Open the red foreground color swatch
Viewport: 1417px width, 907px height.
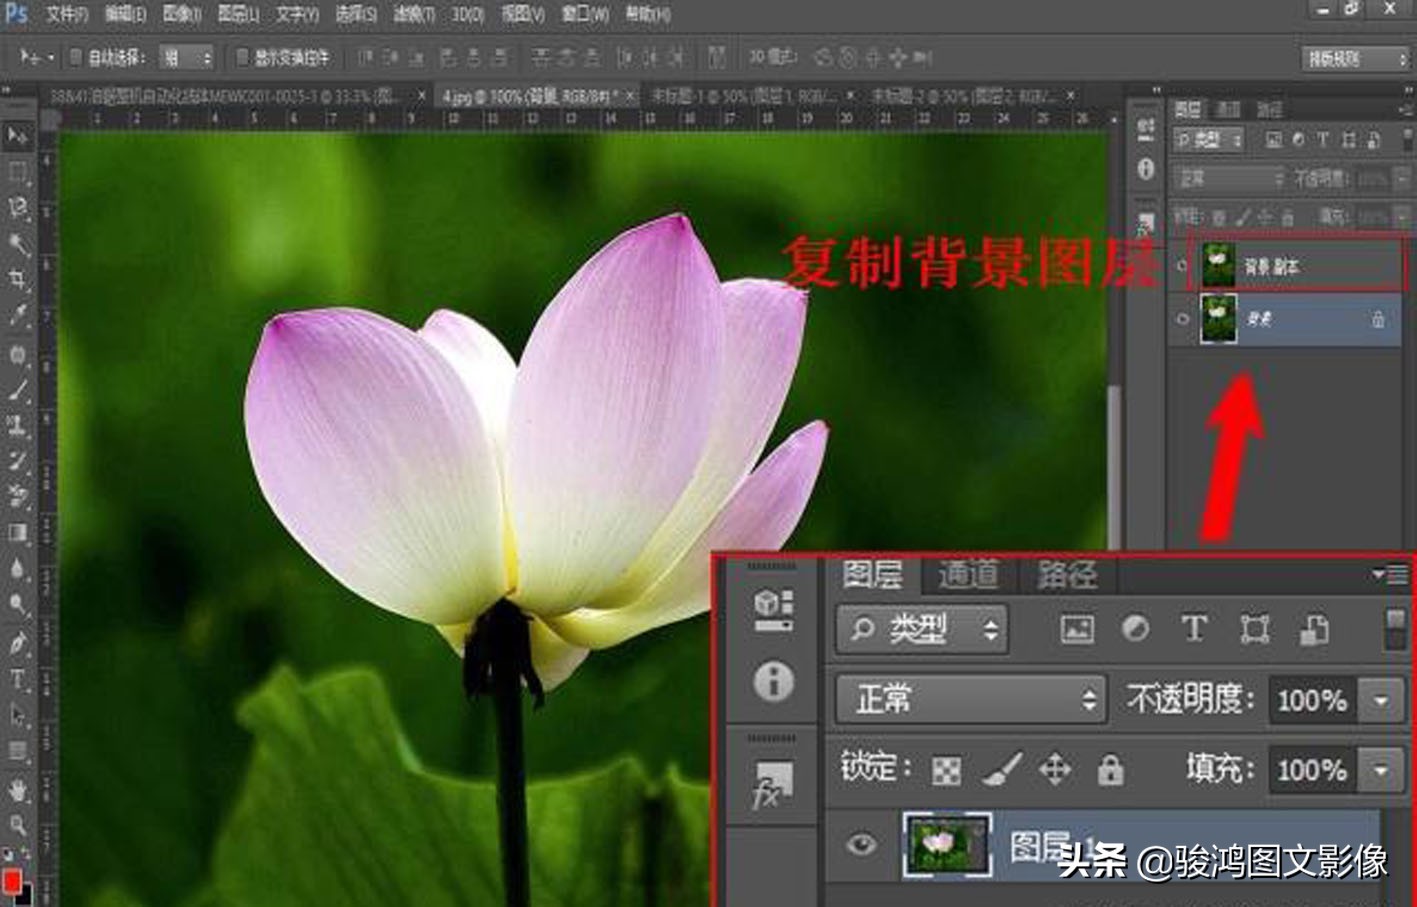pyautogui.click(x=11, y=880)
